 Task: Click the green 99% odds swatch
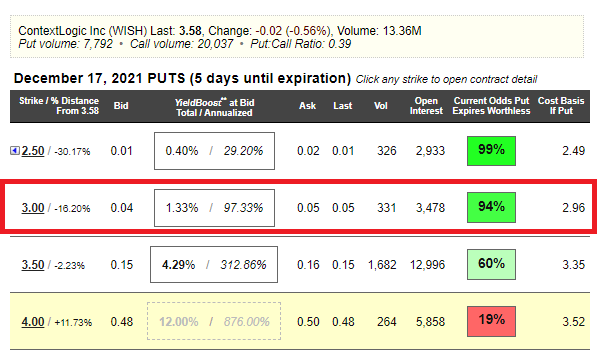coord(491,151)
